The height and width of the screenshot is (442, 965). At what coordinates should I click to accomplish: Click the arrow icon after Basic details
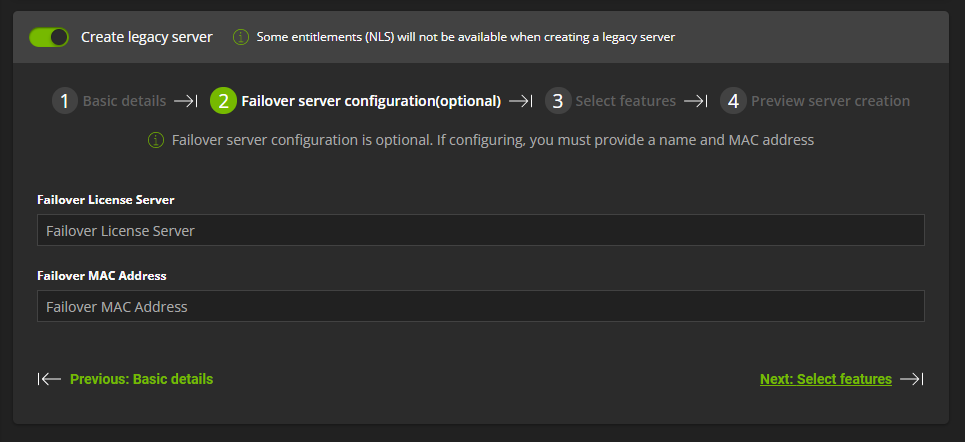185,101
